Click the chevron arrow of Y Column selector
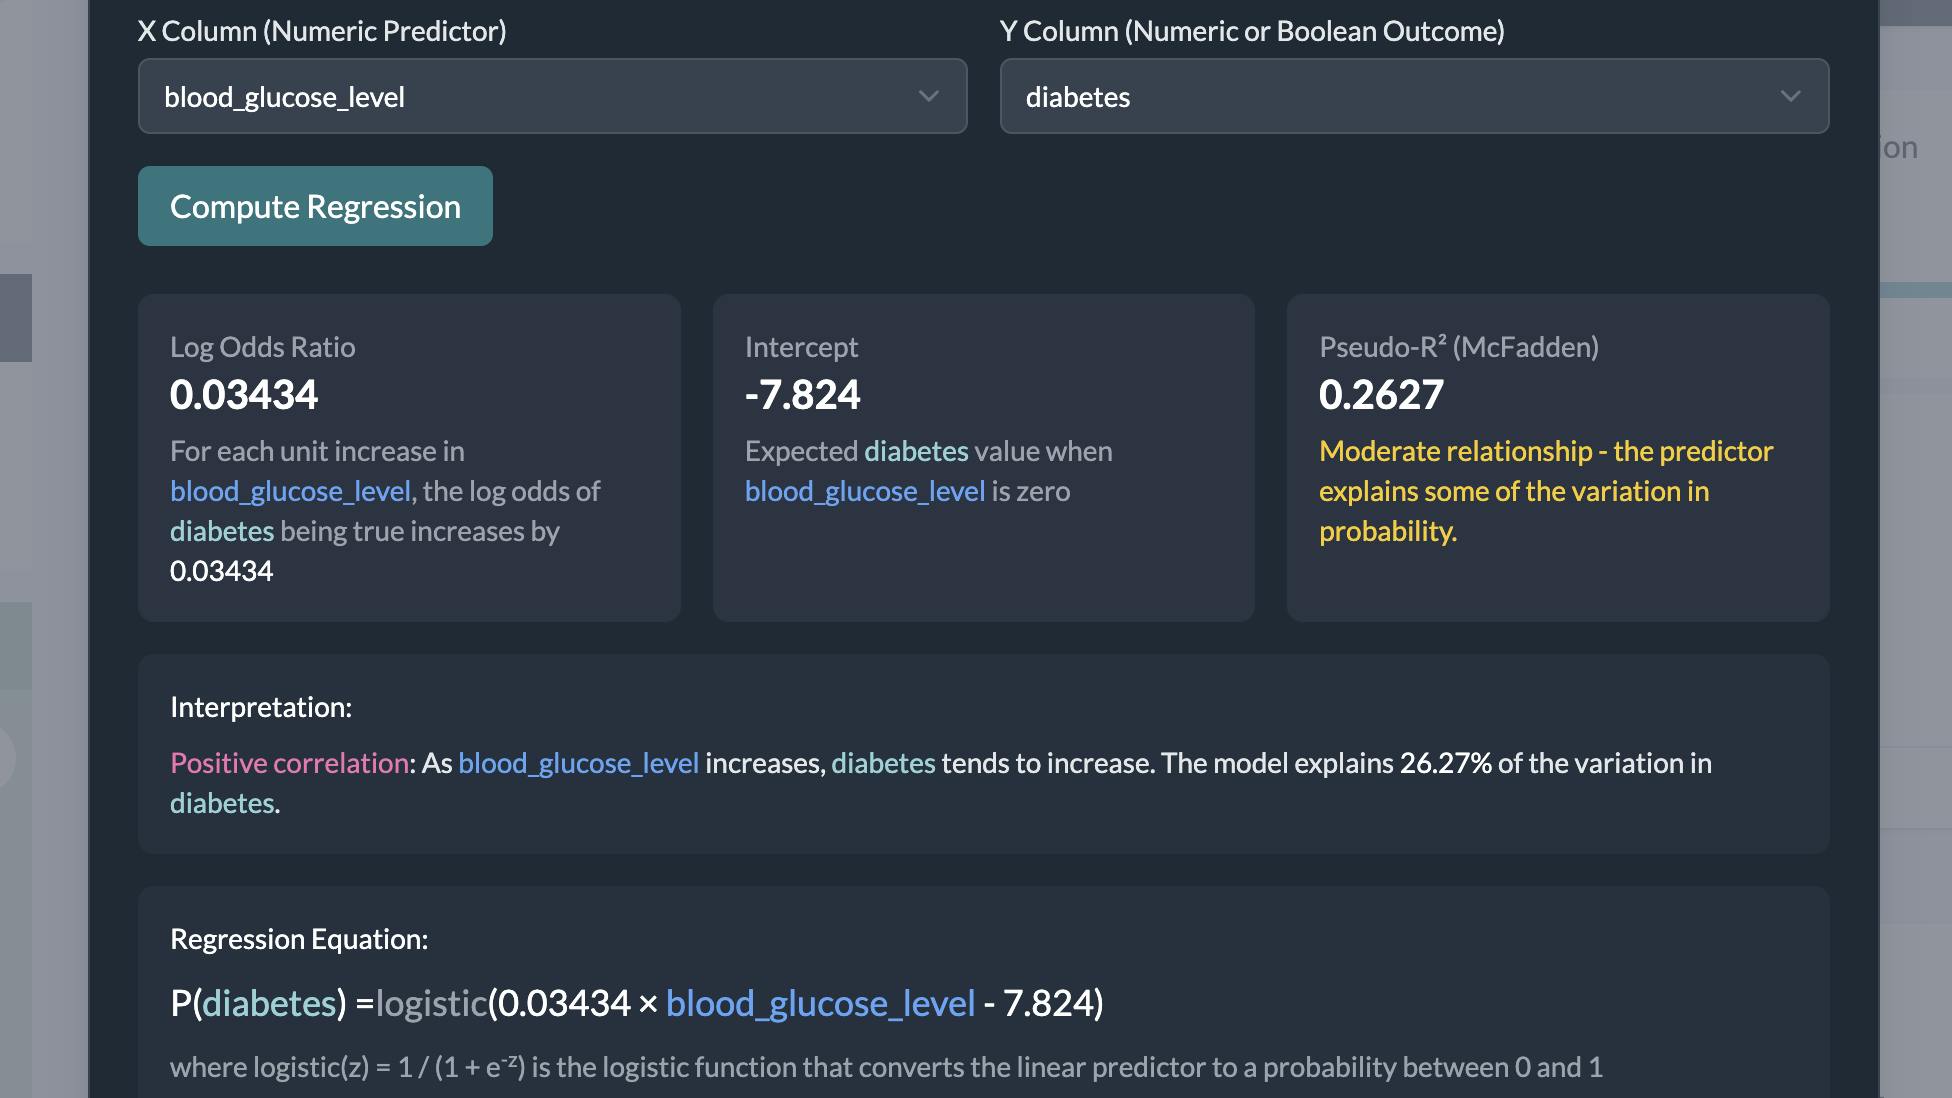Image resolution: width=1952 pixels, height=1098 pixels. coord(1790,97)
